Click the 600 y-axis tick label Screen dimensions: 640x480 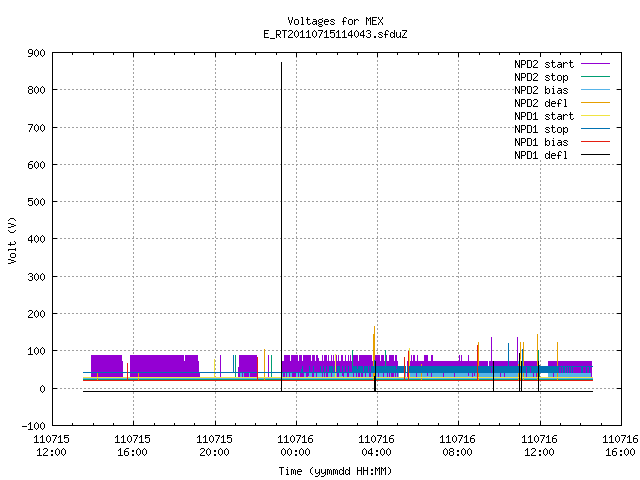tap(37, 165)
